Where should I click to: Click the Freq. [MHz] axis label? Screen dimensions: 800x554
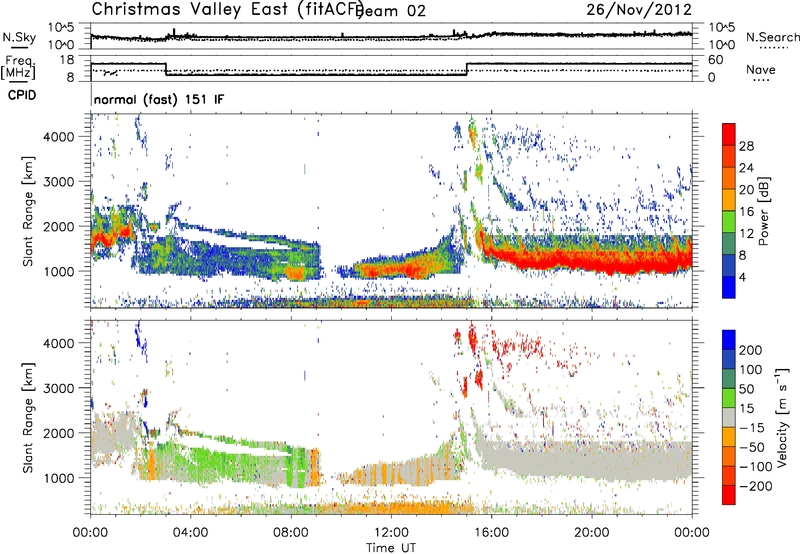click(x=18, y=68)
